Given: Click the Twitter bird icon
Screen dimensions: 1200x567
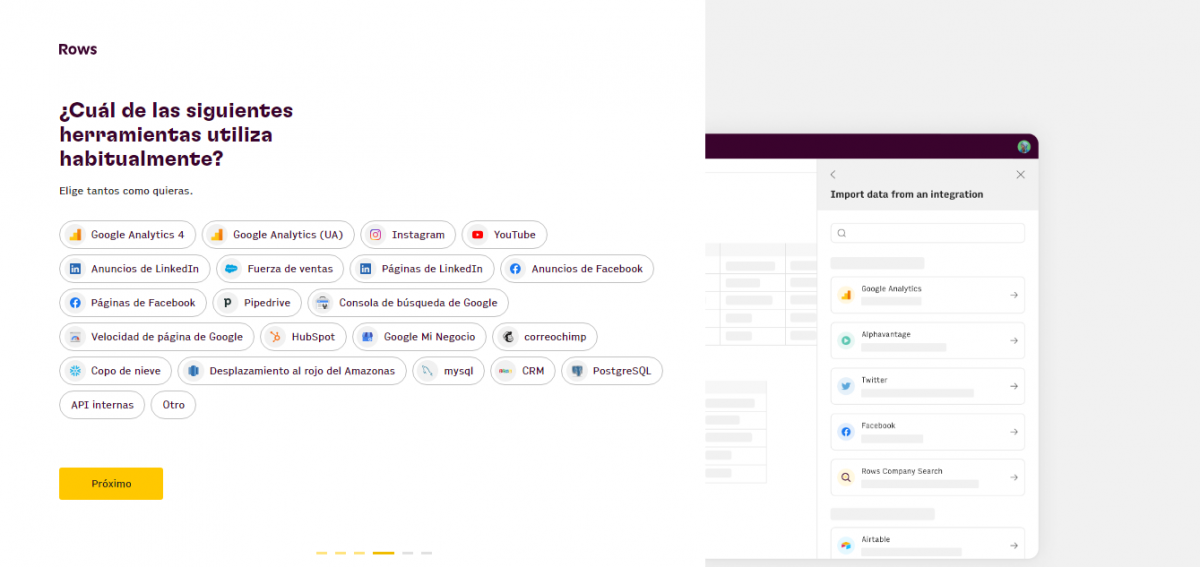Looking at the screenshot, I should coord(846,386).
